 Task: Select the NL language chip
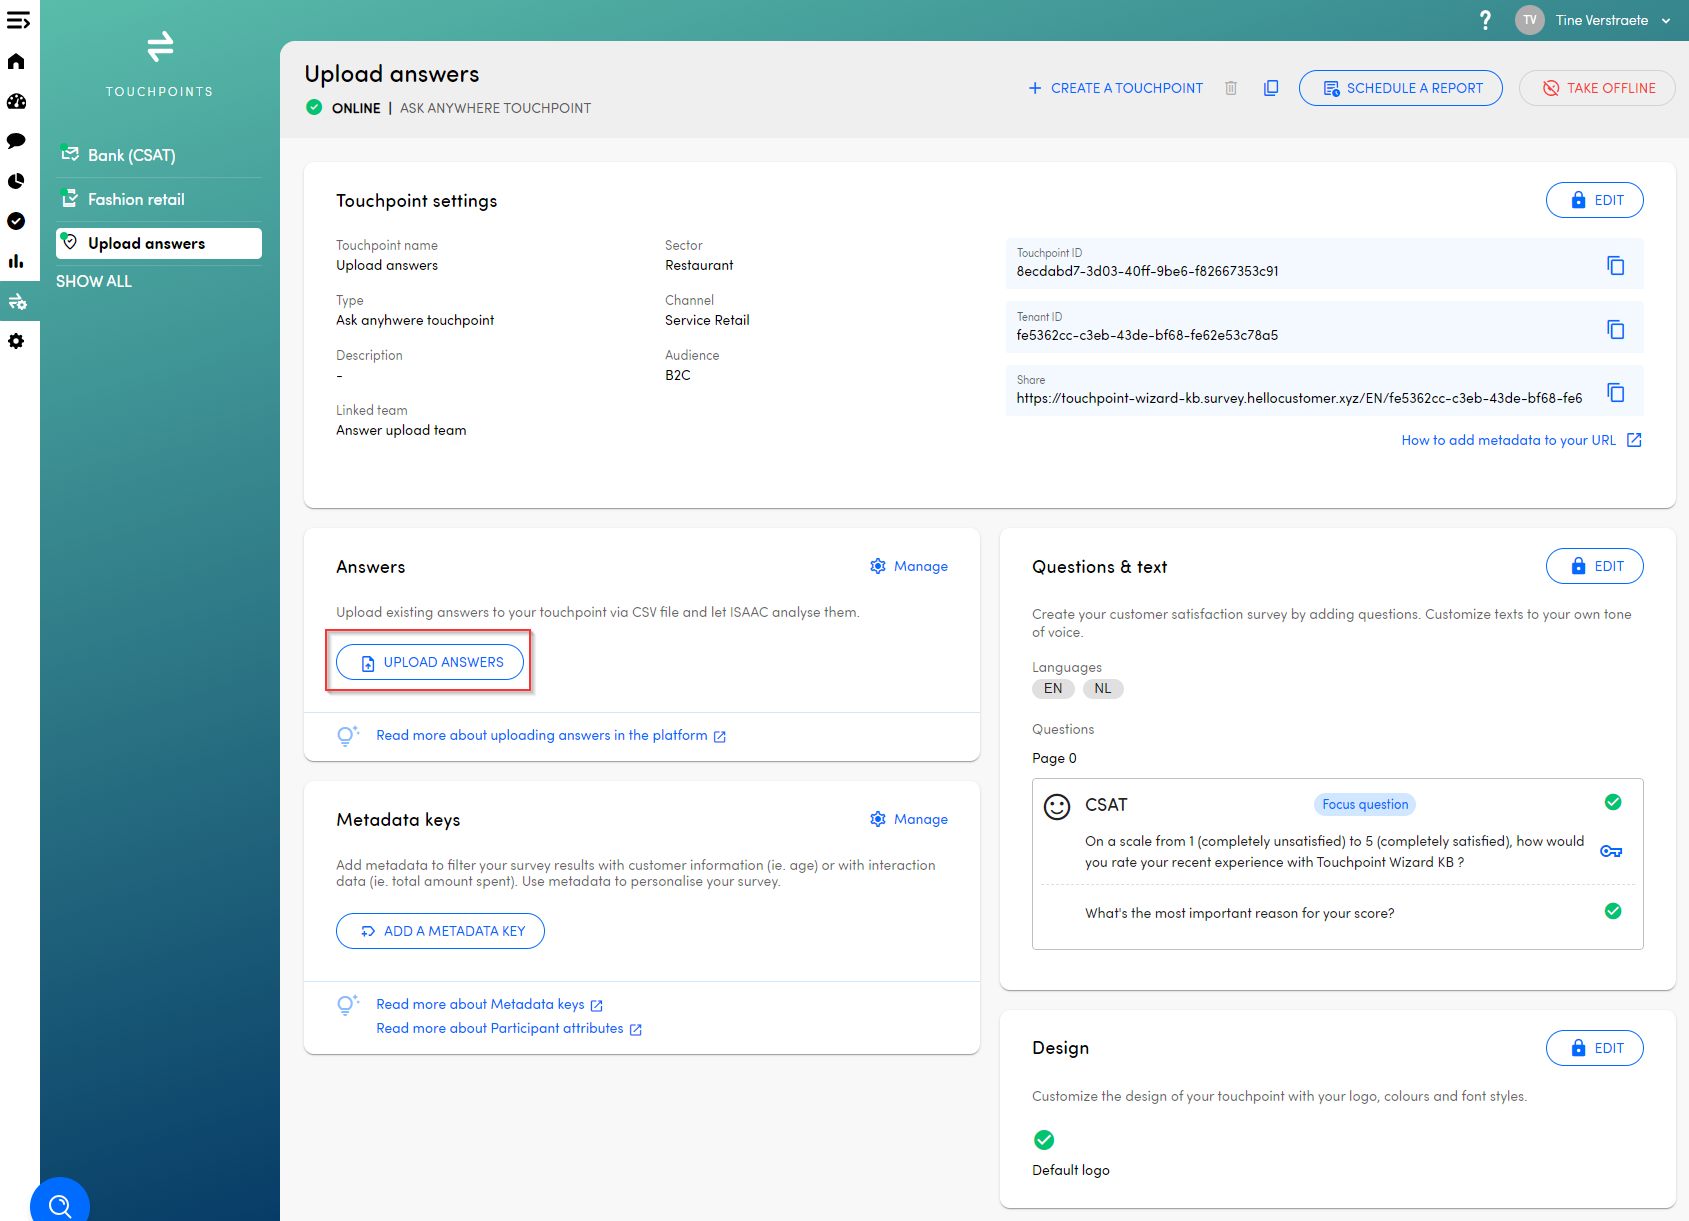[1102, 689]
